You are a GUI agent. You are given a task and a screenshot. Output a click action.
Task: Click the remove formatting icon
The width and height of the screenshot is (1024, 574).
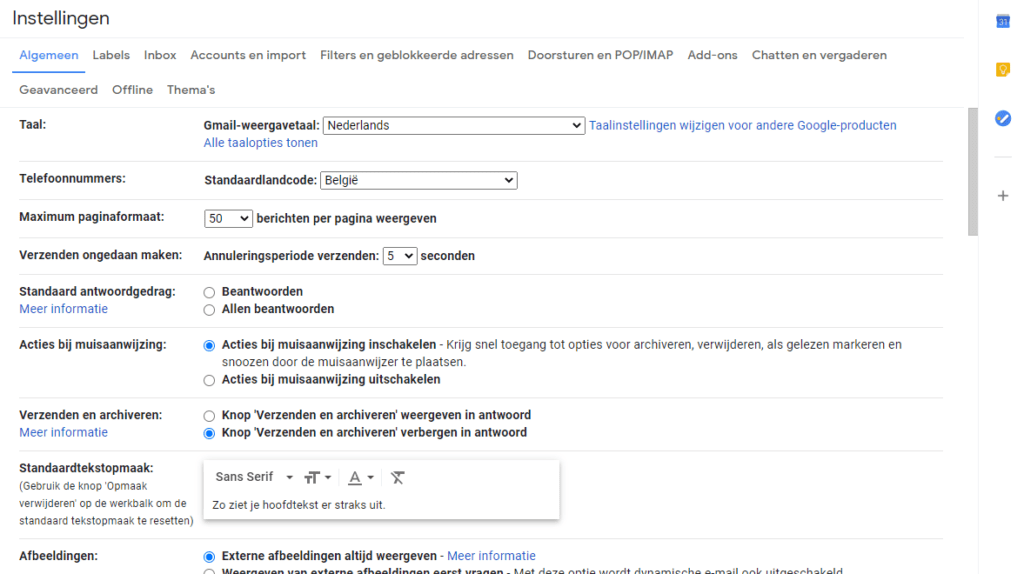[397, 478]
